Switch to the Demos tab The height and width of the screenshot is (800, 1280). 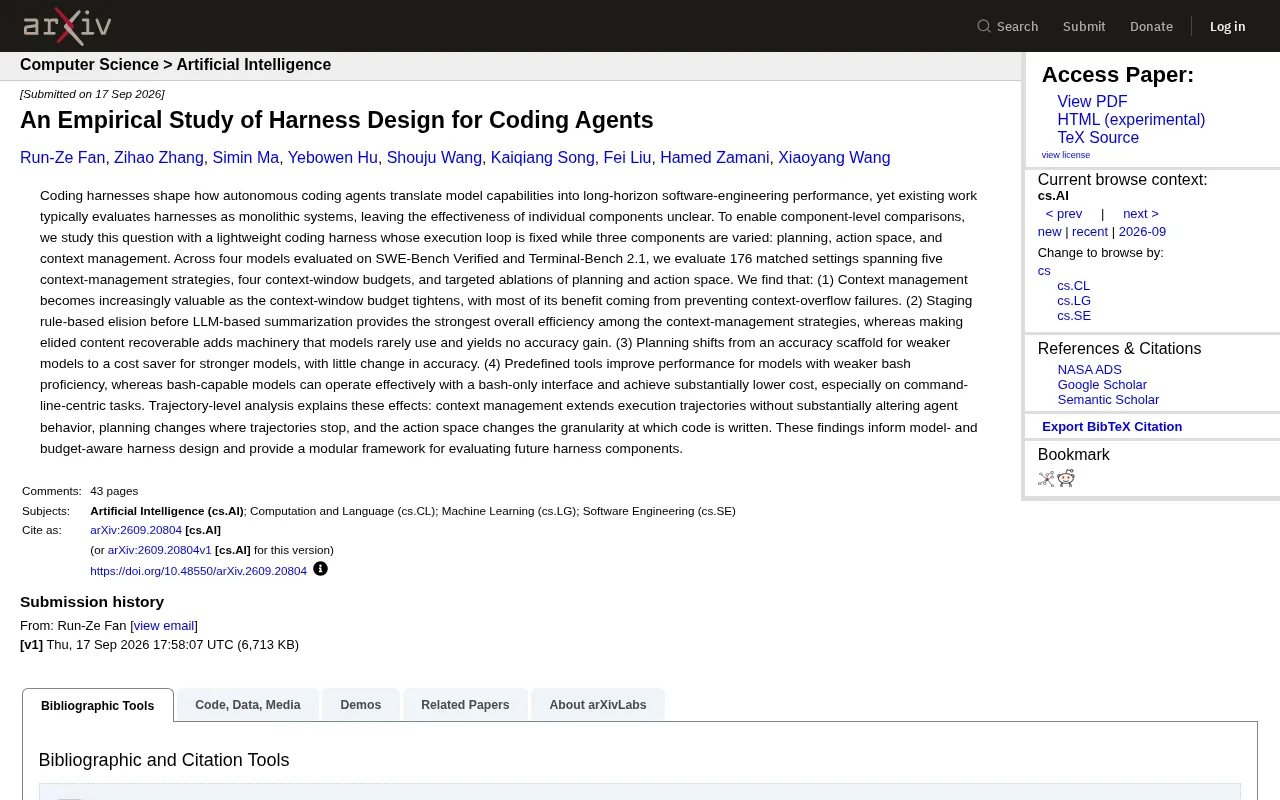pos(361,705)
